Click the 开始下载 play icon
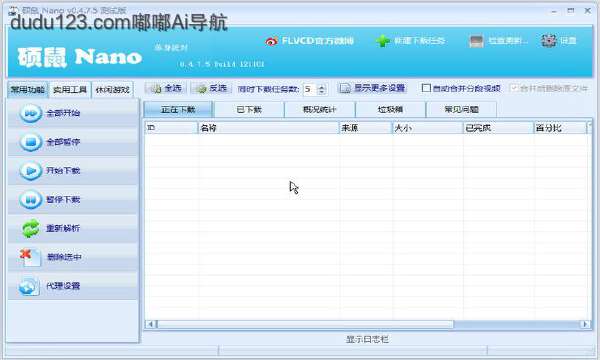 pos(31,171)
